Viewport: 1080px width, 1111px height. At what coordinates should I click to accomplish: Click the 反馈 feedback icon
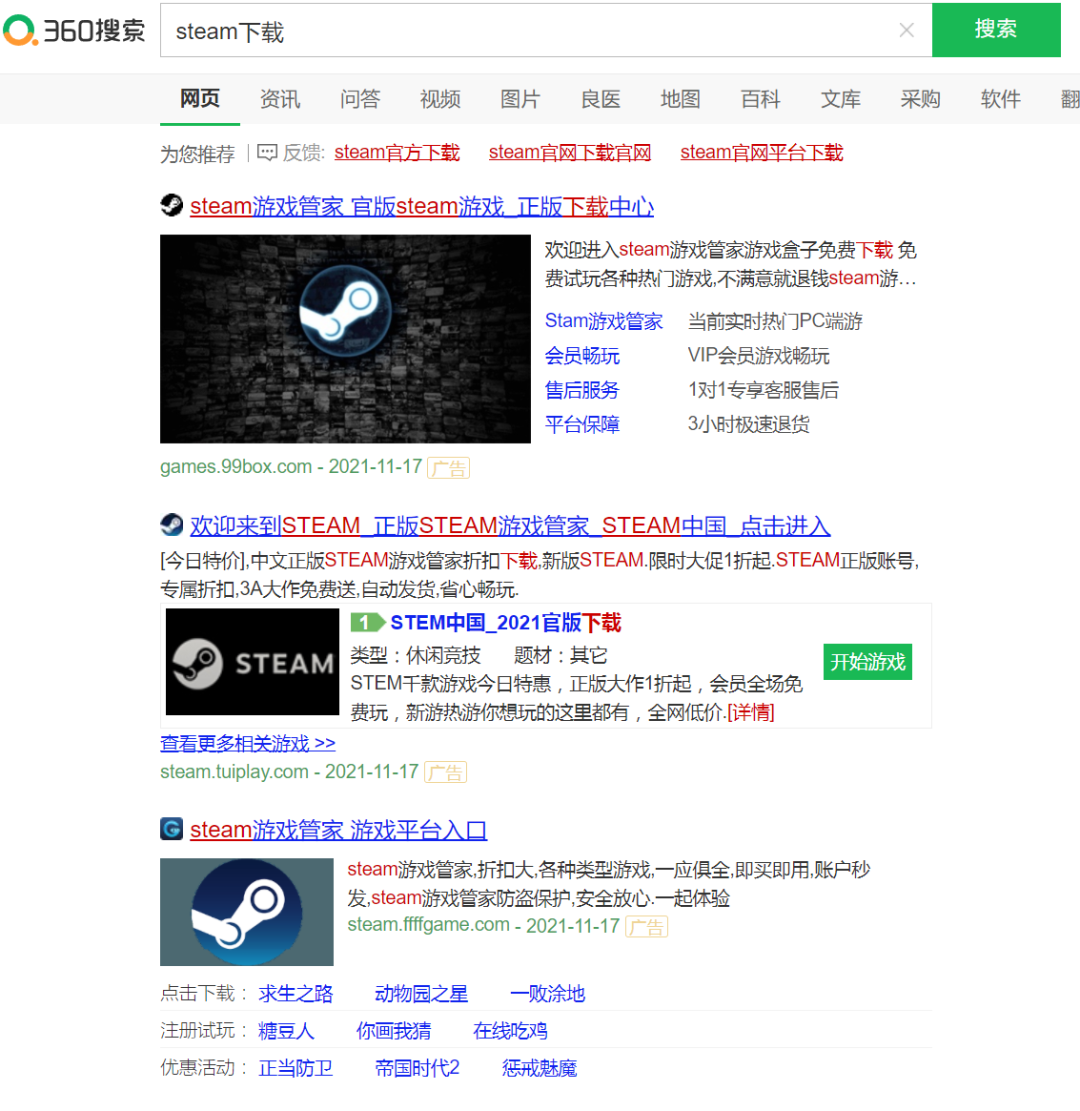pos(267,152)
